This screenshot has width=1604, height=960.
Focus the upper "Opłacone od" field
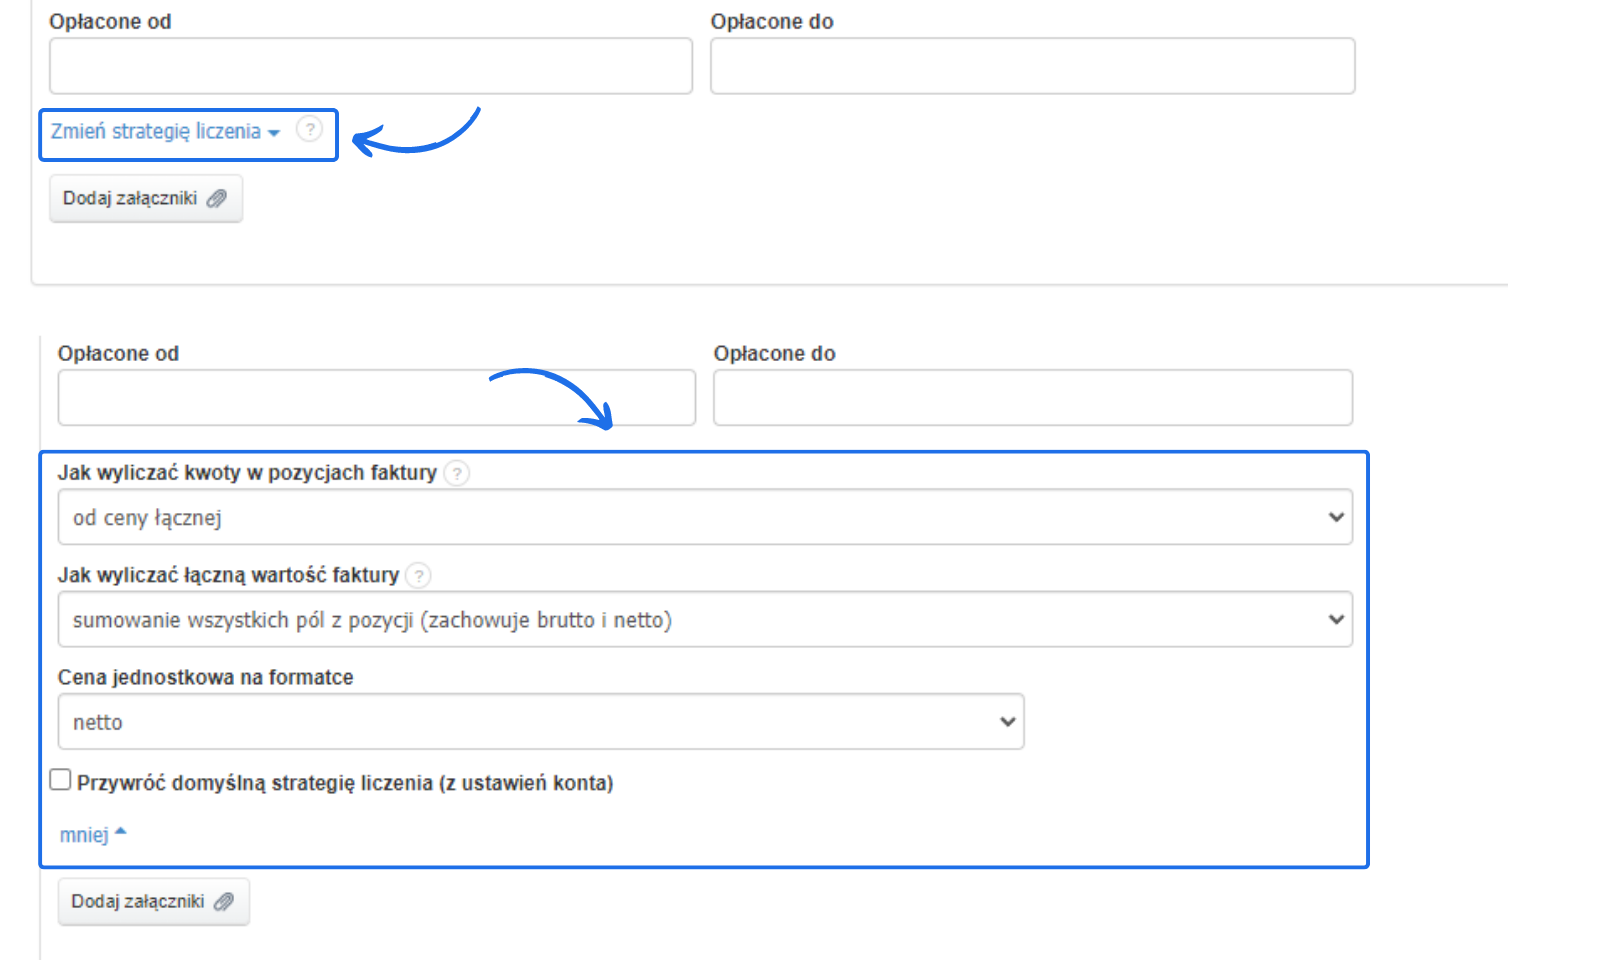click(x=370, y=67)
